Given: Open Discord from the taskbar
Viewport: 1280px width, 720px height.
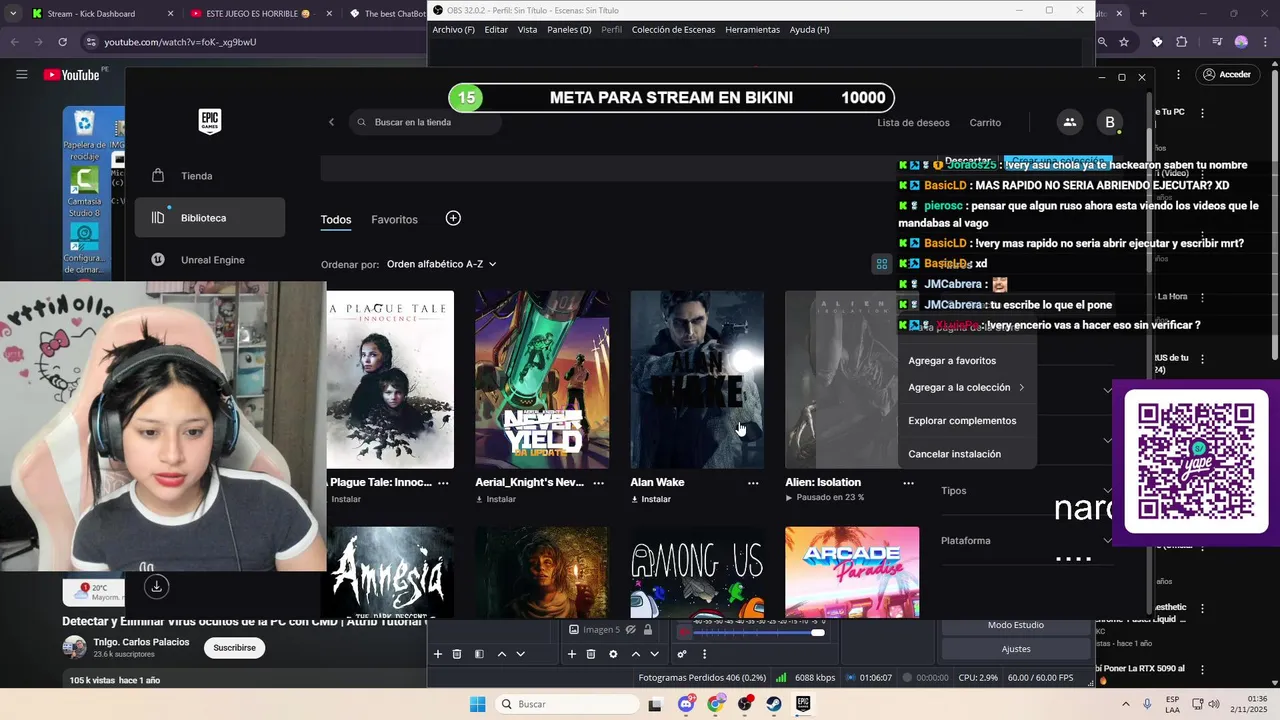Looking at the screenshot, I should click(x=686, y=704).
